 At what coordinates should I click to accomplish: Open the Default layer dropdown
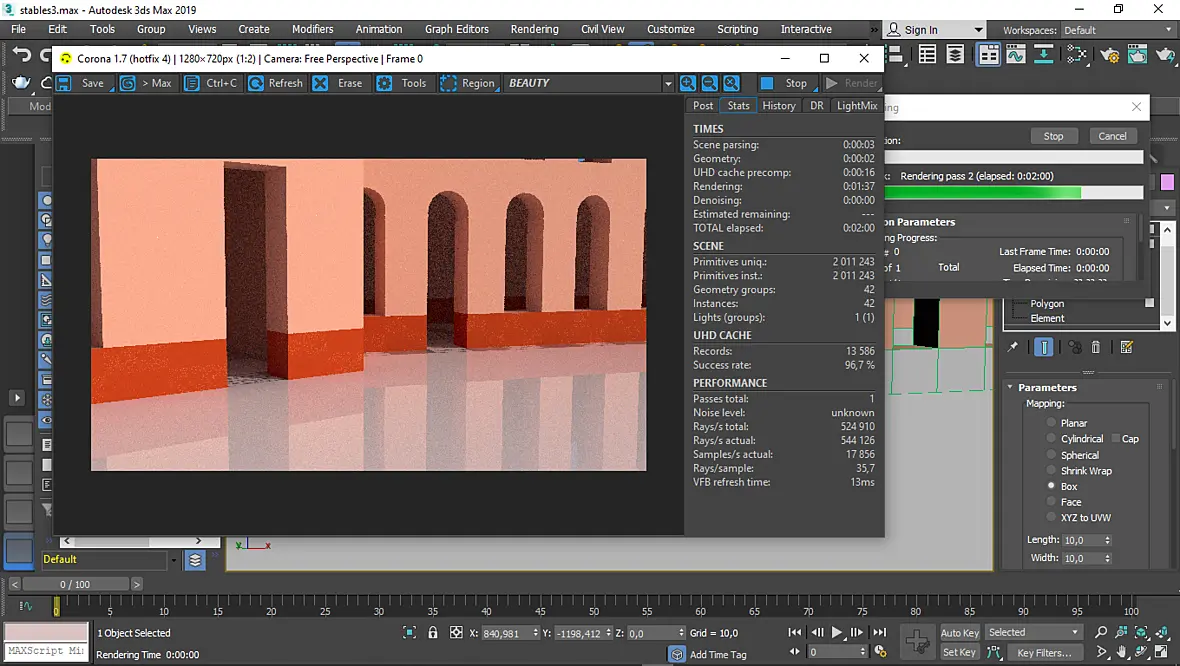pyautogui.click(x=174, y=560)
